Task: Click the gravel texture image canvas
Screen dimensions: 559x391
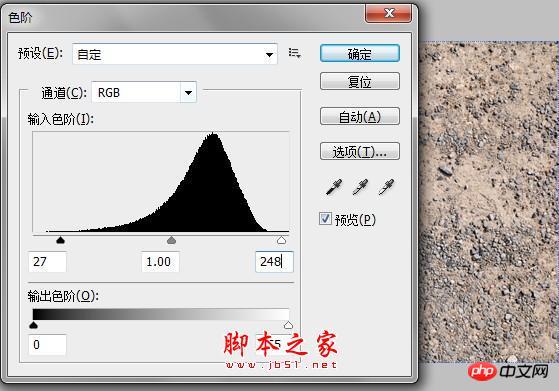Action: point(489,202)
